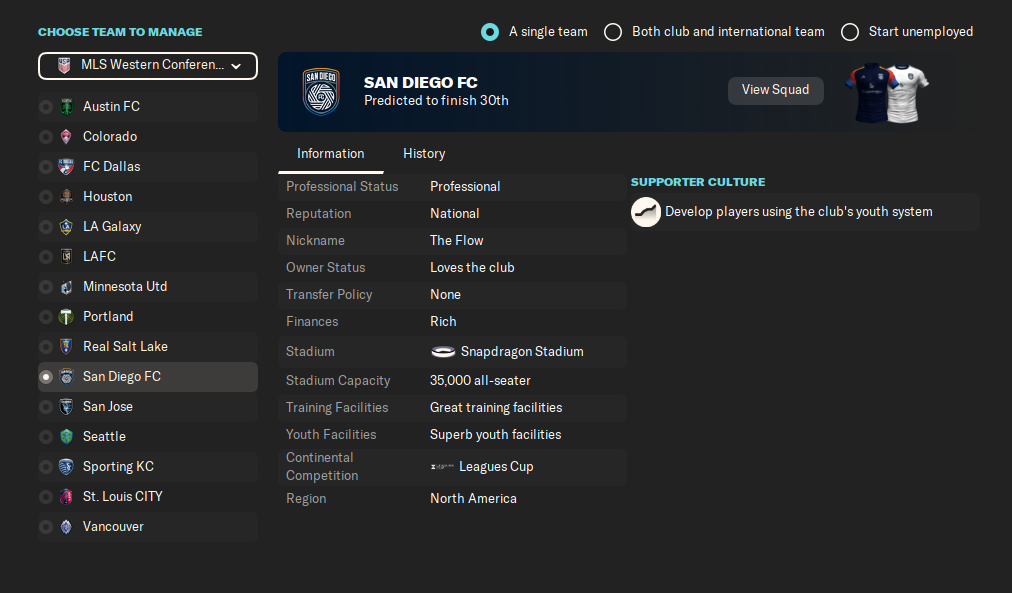Select FC Dallas radio button
Viewport: 1012px width, 593px height.
(x=46, y=166)
